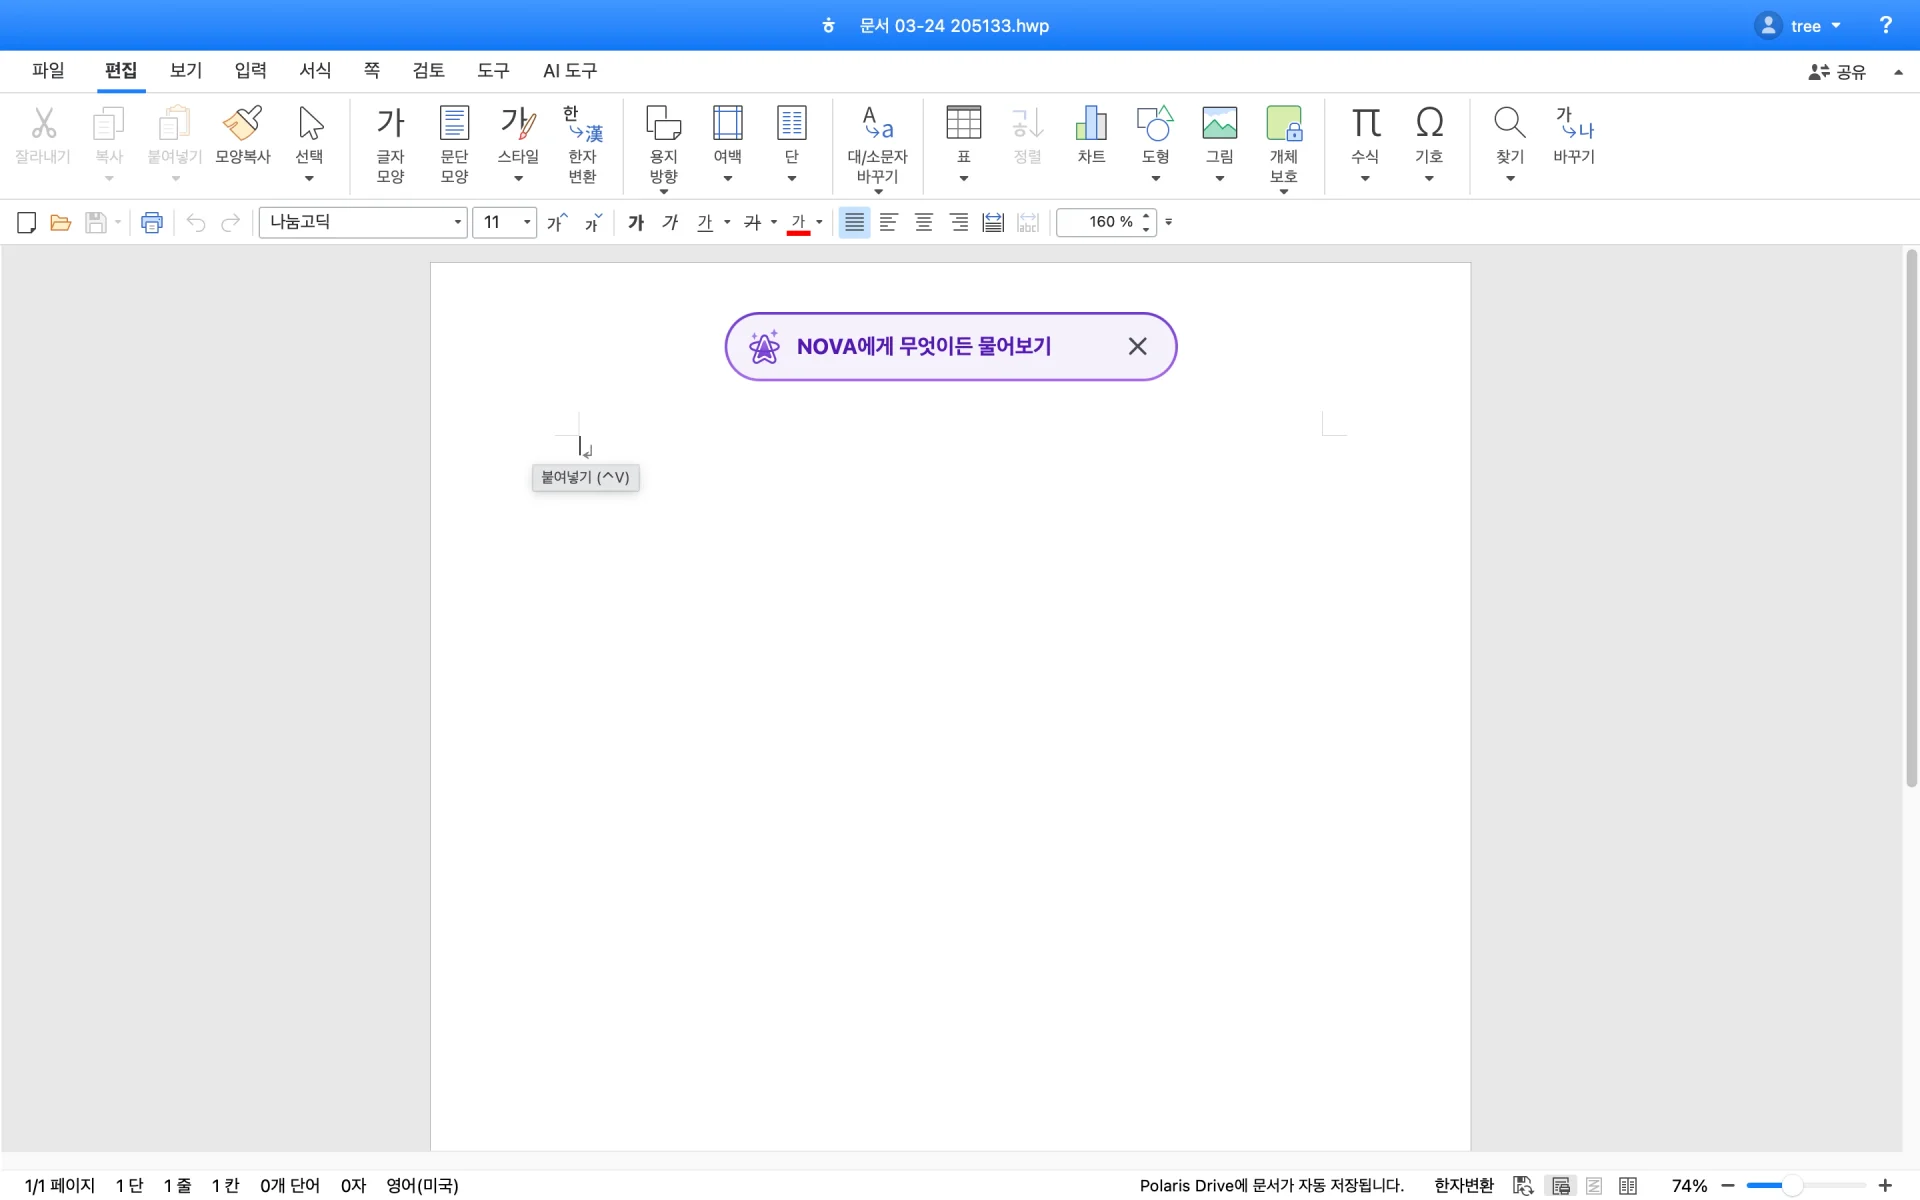
Task: Switch to the AI 도구 tab
Action: (569, 70)
